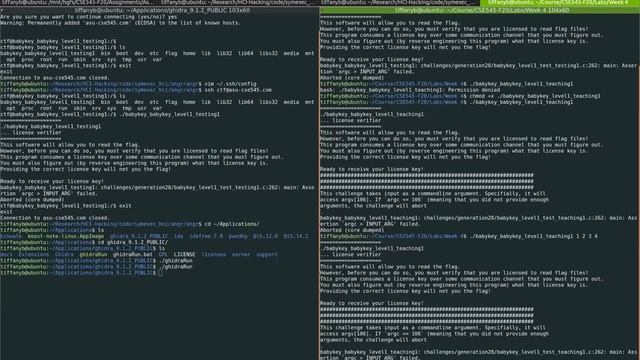Click 'Extensions' directory in the ghidra listing
640x360 pixels.
point(33,254)
